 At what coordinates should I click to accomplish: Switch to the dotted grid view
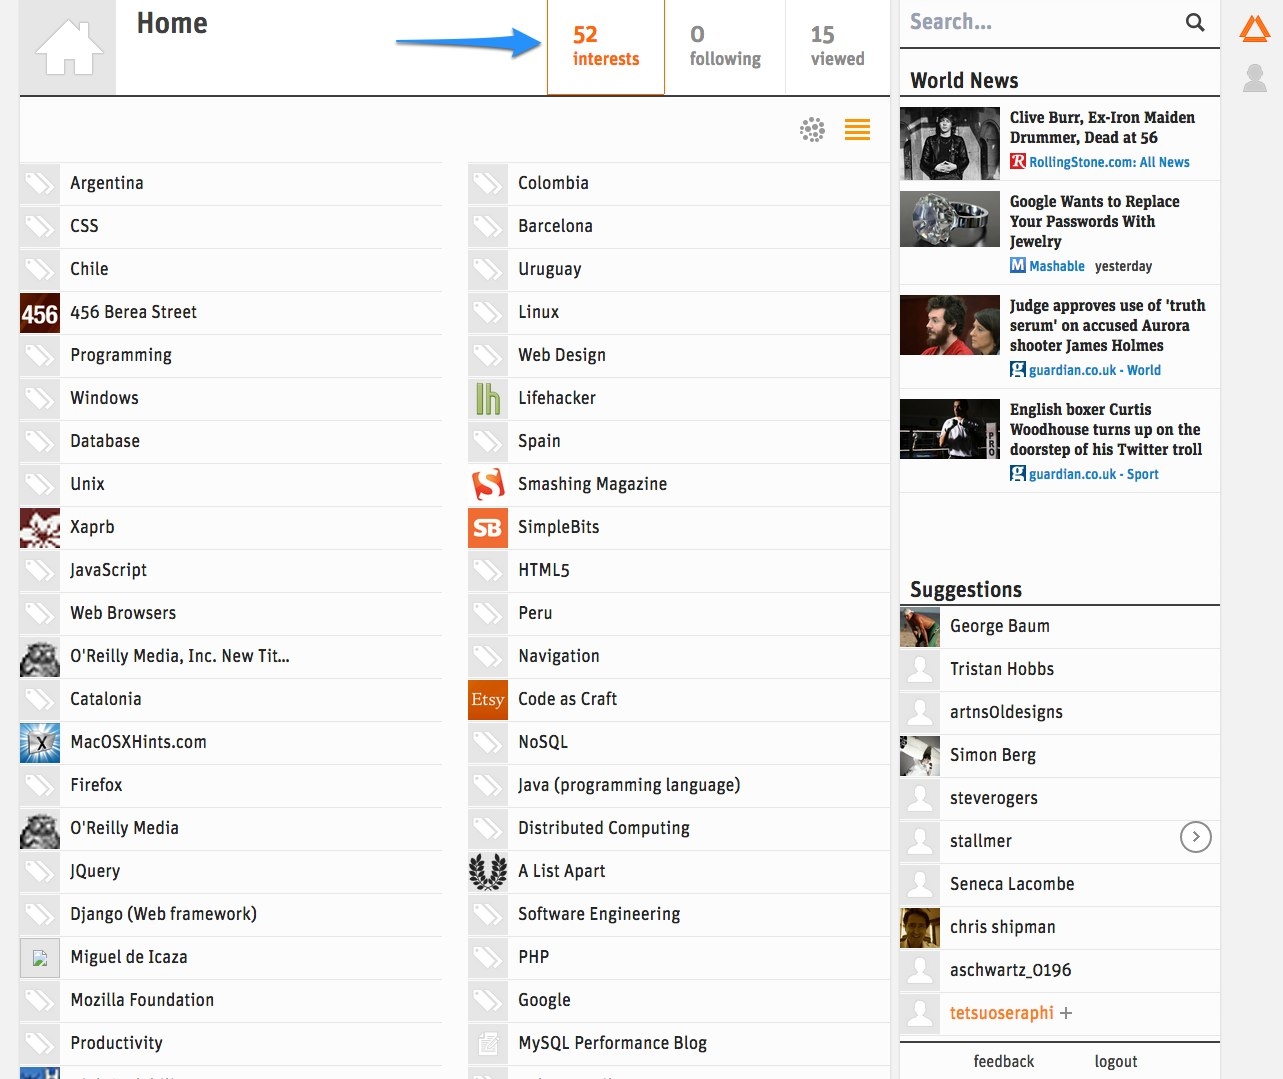pyautogui.click(x=813, y=129)
